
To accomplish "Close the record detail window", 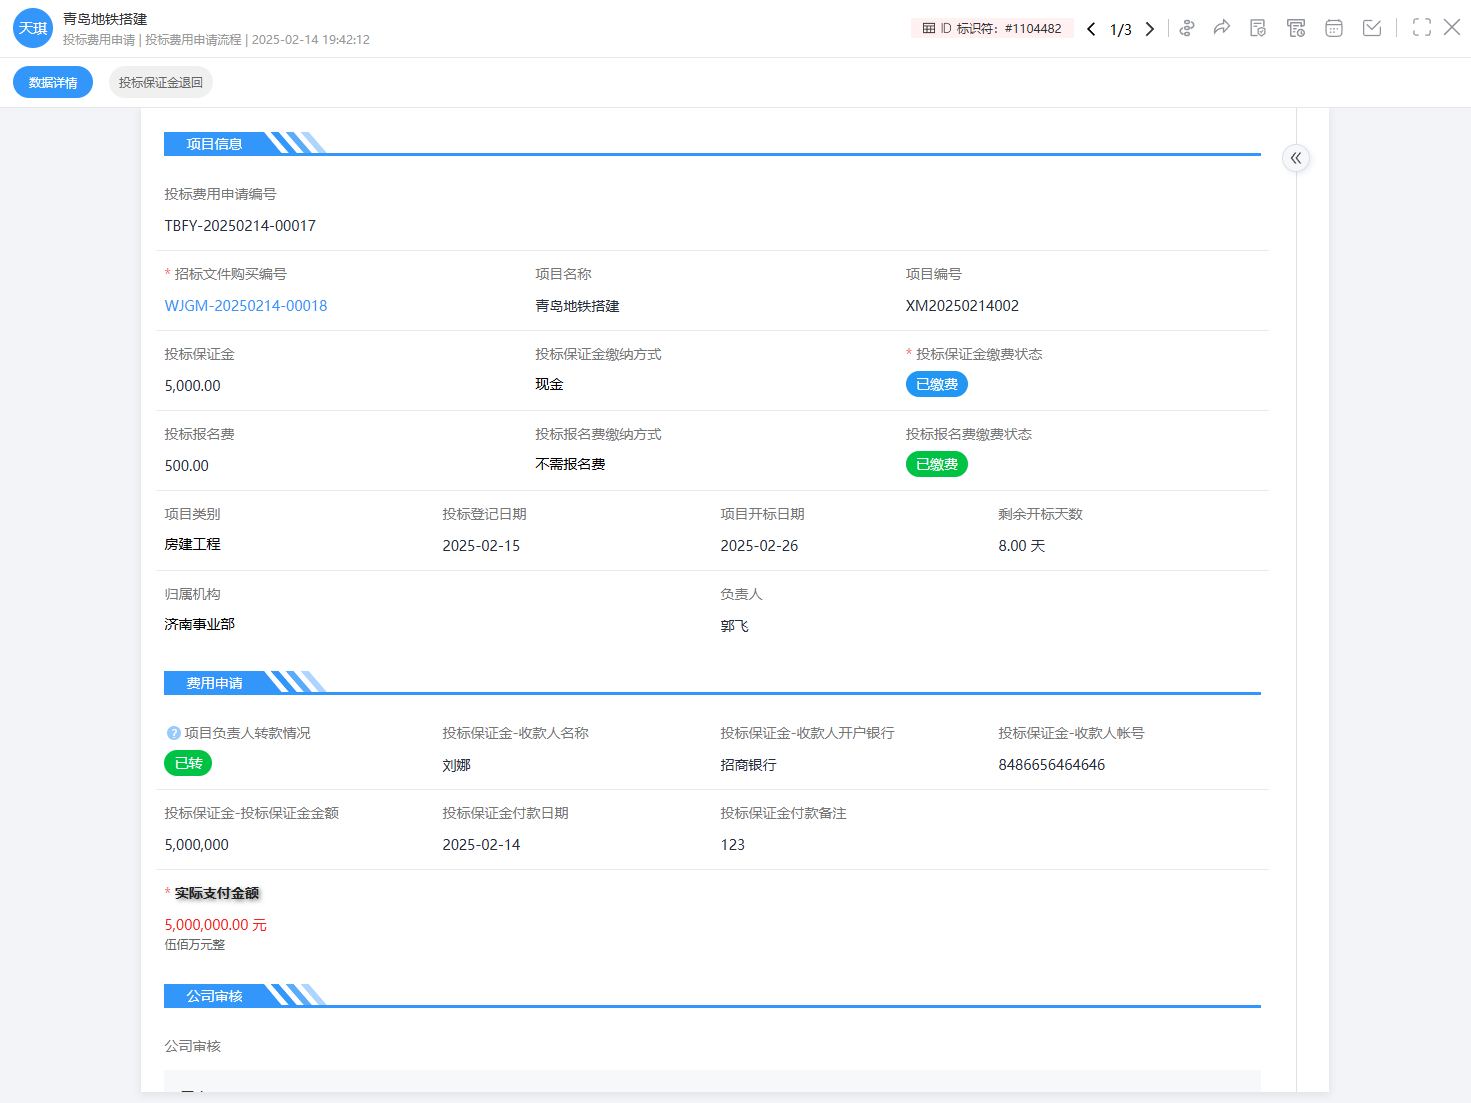I will click(x=1452, y=28).
